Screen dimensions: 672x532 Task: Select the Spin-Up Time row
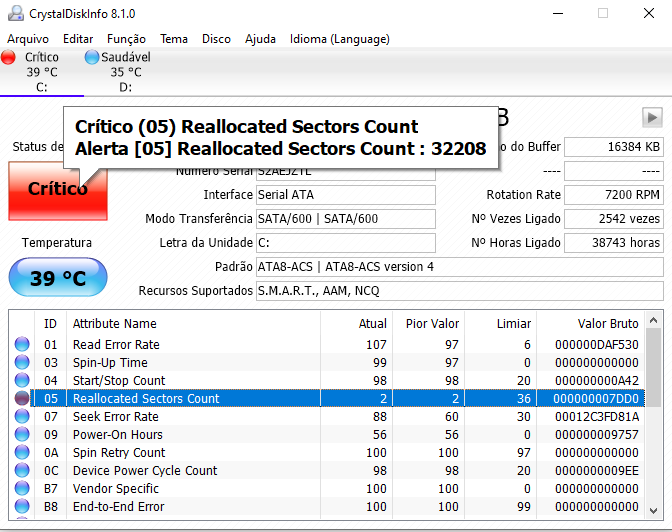pos(327,362)
